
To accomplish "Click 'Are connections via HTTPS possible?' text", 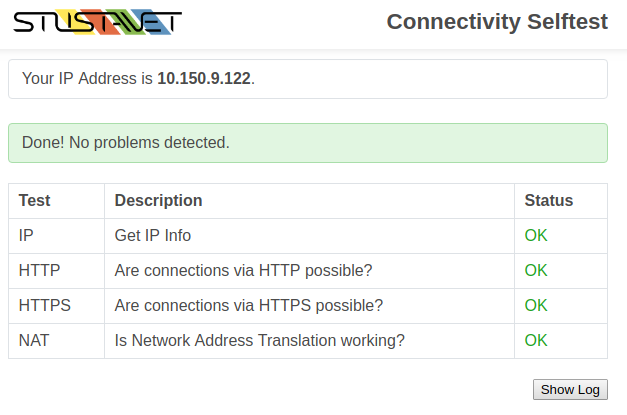I will (x=249, y=305).
